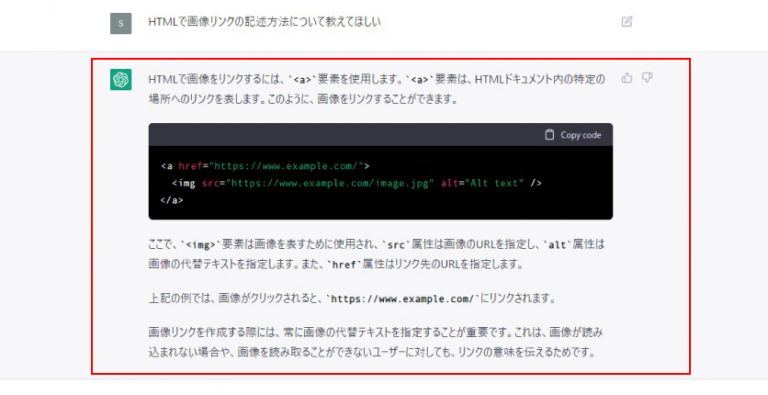
Task: Click the code line with <img src=
Action: pos(357,183)
